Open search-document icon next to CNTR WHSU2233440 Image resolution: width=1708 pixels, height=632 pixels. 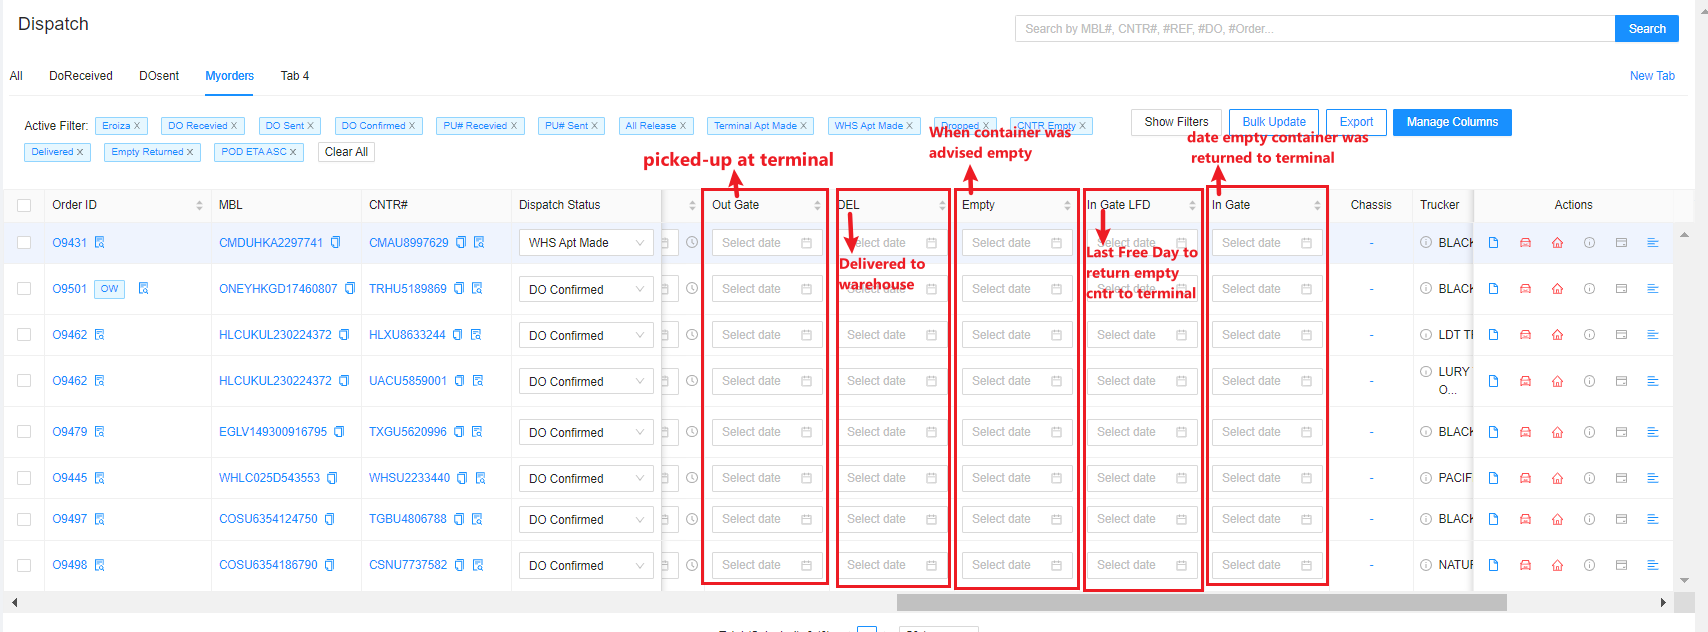point(480,478)
